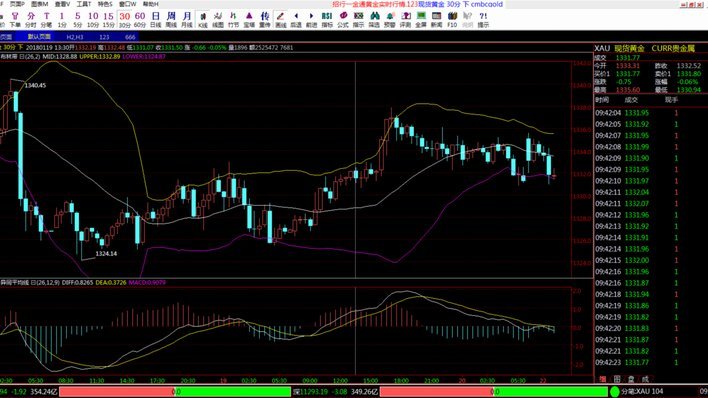Click the 1340.45 high price label
Image resolution: width=708 pixels, height=398 pixels.
35,85
